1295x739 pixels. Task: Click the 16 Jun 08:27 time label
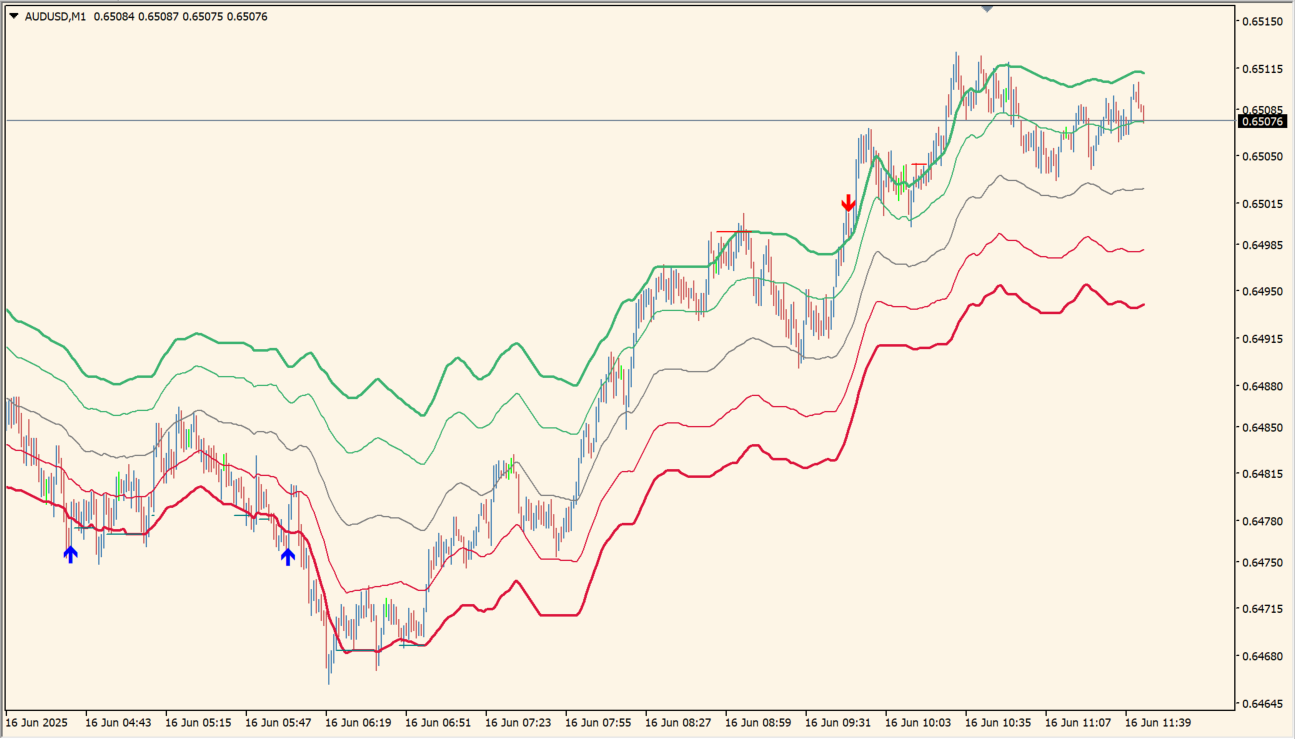(x=679, y=721)
